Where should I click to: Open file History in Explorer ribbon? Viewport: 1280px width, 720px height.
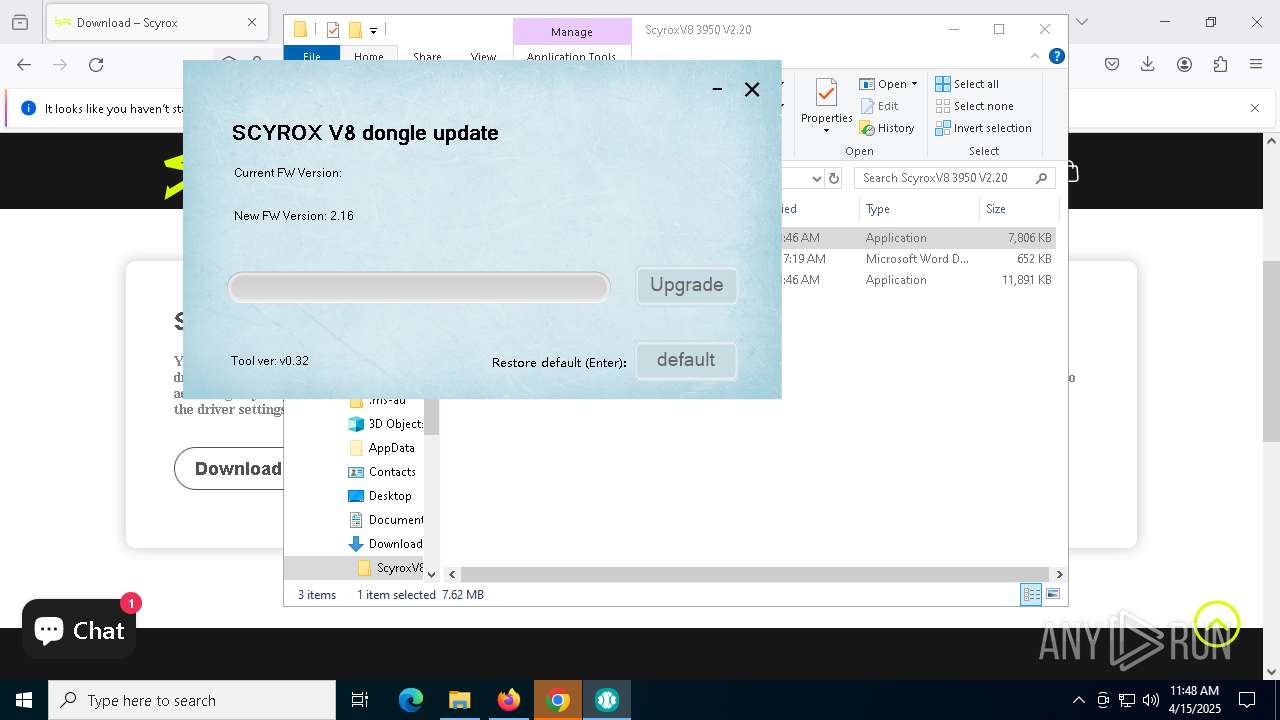coord(888,128)
